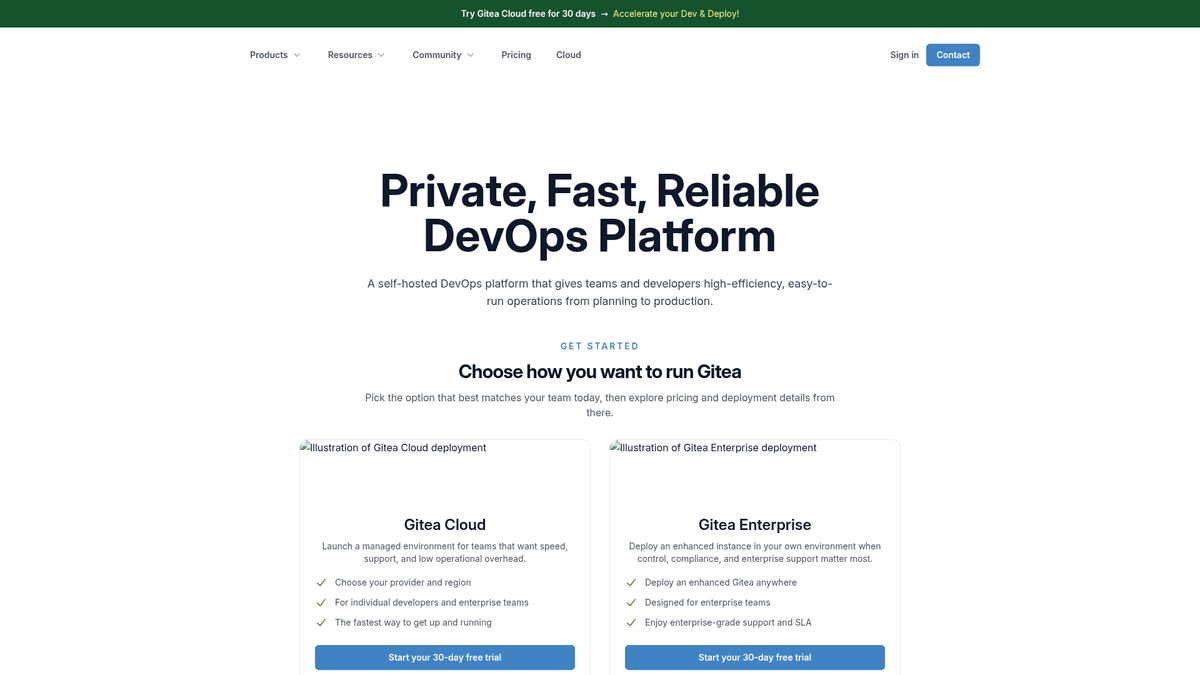The height and width of the screenshot is (675, 1200).
Task: Click the Private, Fast, Reliable DevOps Platform headline
Action: point(600,213)
